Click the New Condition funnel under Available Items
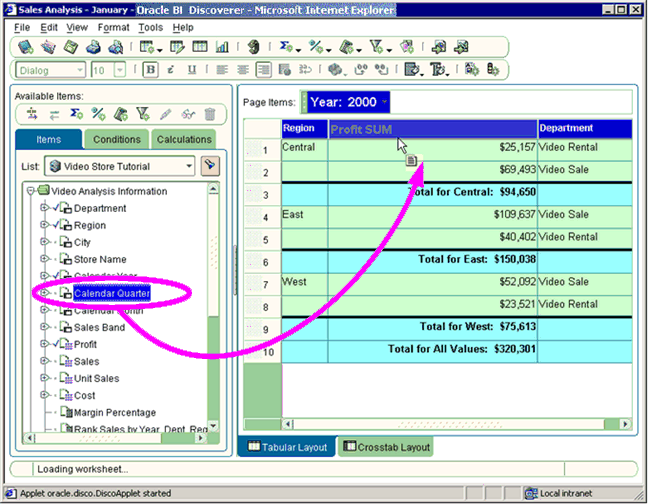This screenshot has height=504, width=648. tap(143, 114)
